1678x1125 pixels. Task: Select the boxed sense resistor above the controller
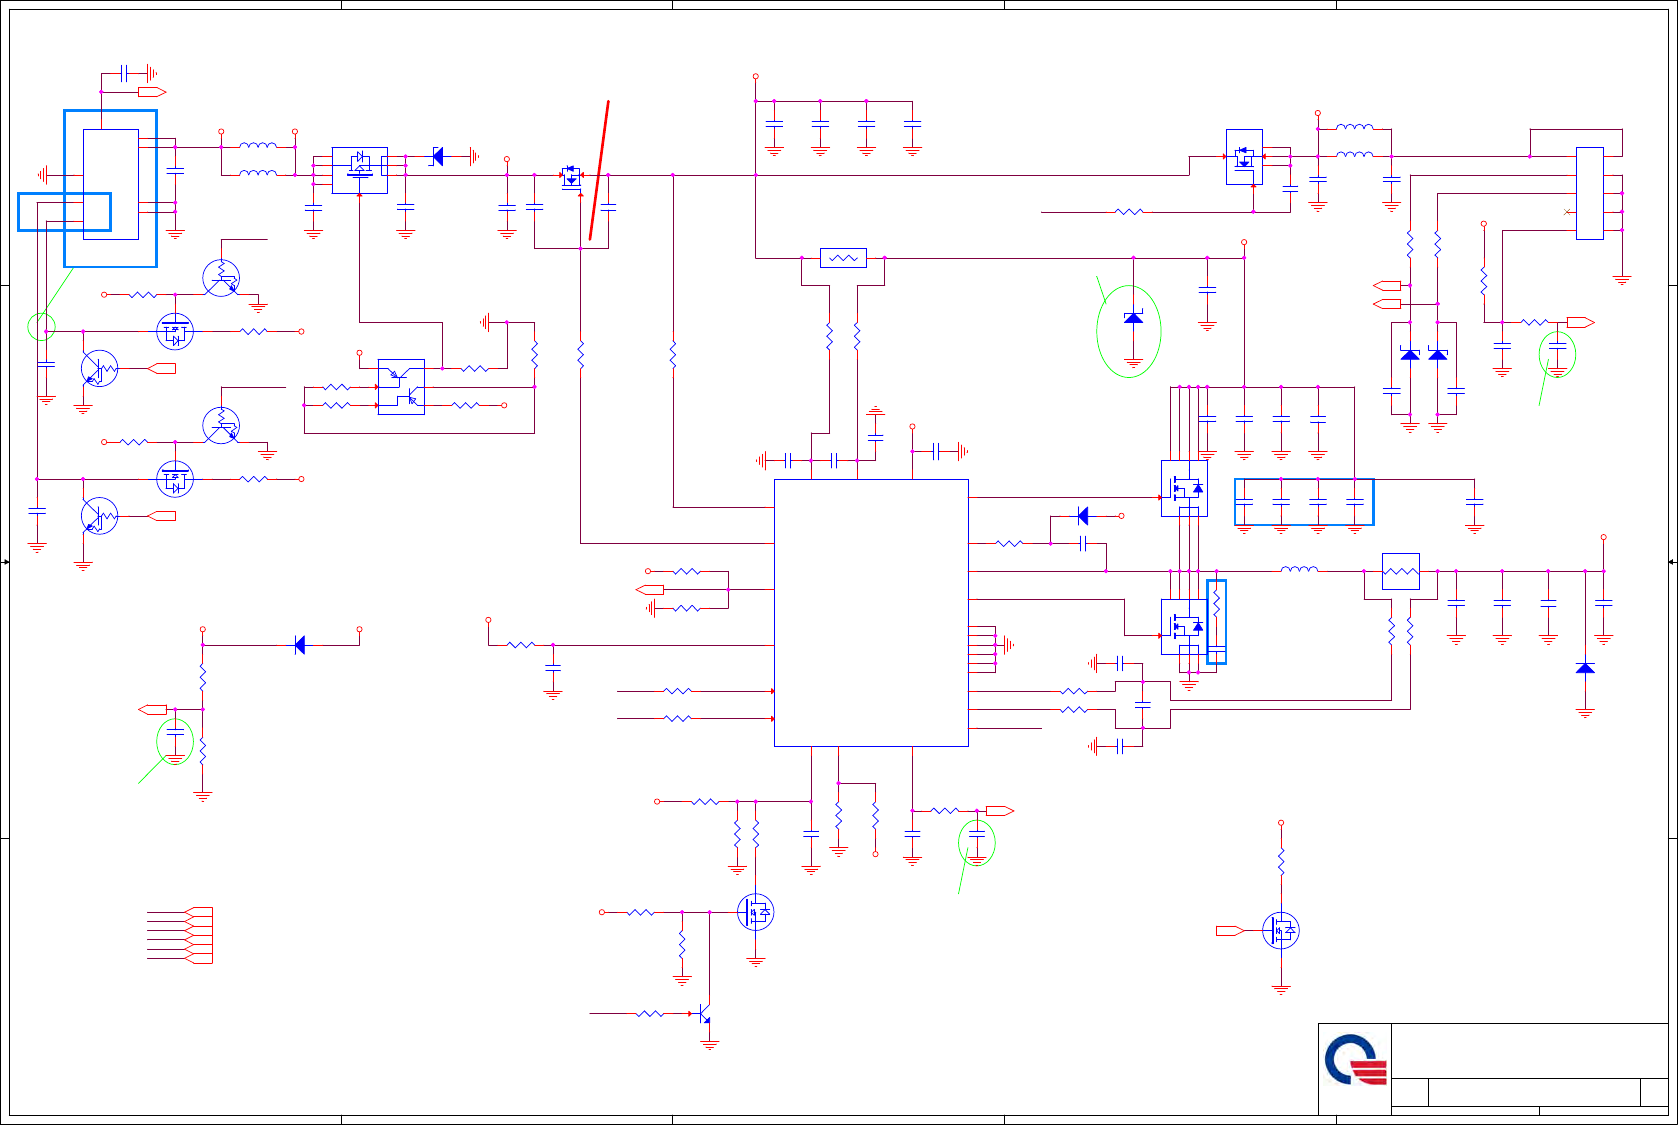843,258
